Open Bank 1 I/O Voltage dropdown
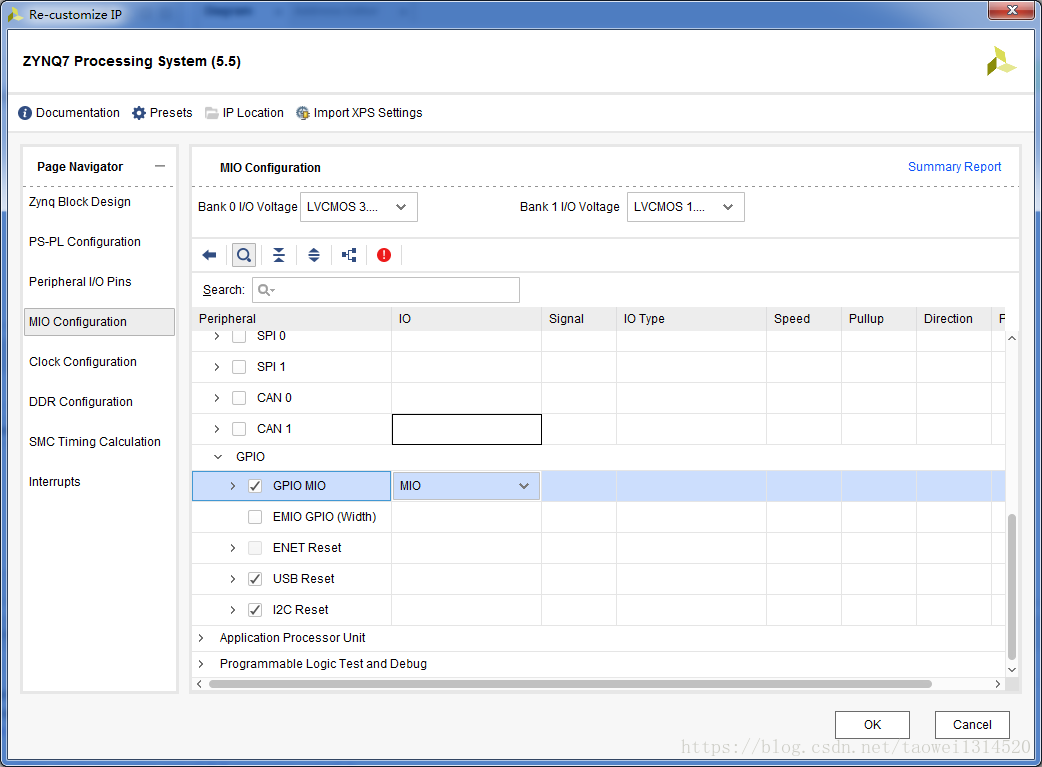 pyautogui.click(x=686, y=207)
